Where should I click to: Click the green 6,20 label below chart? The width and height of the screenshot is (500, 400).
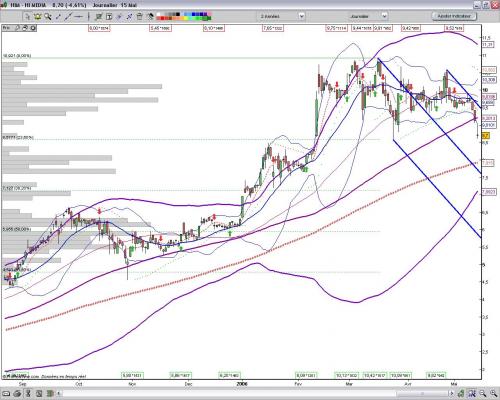tap(230, 375)
